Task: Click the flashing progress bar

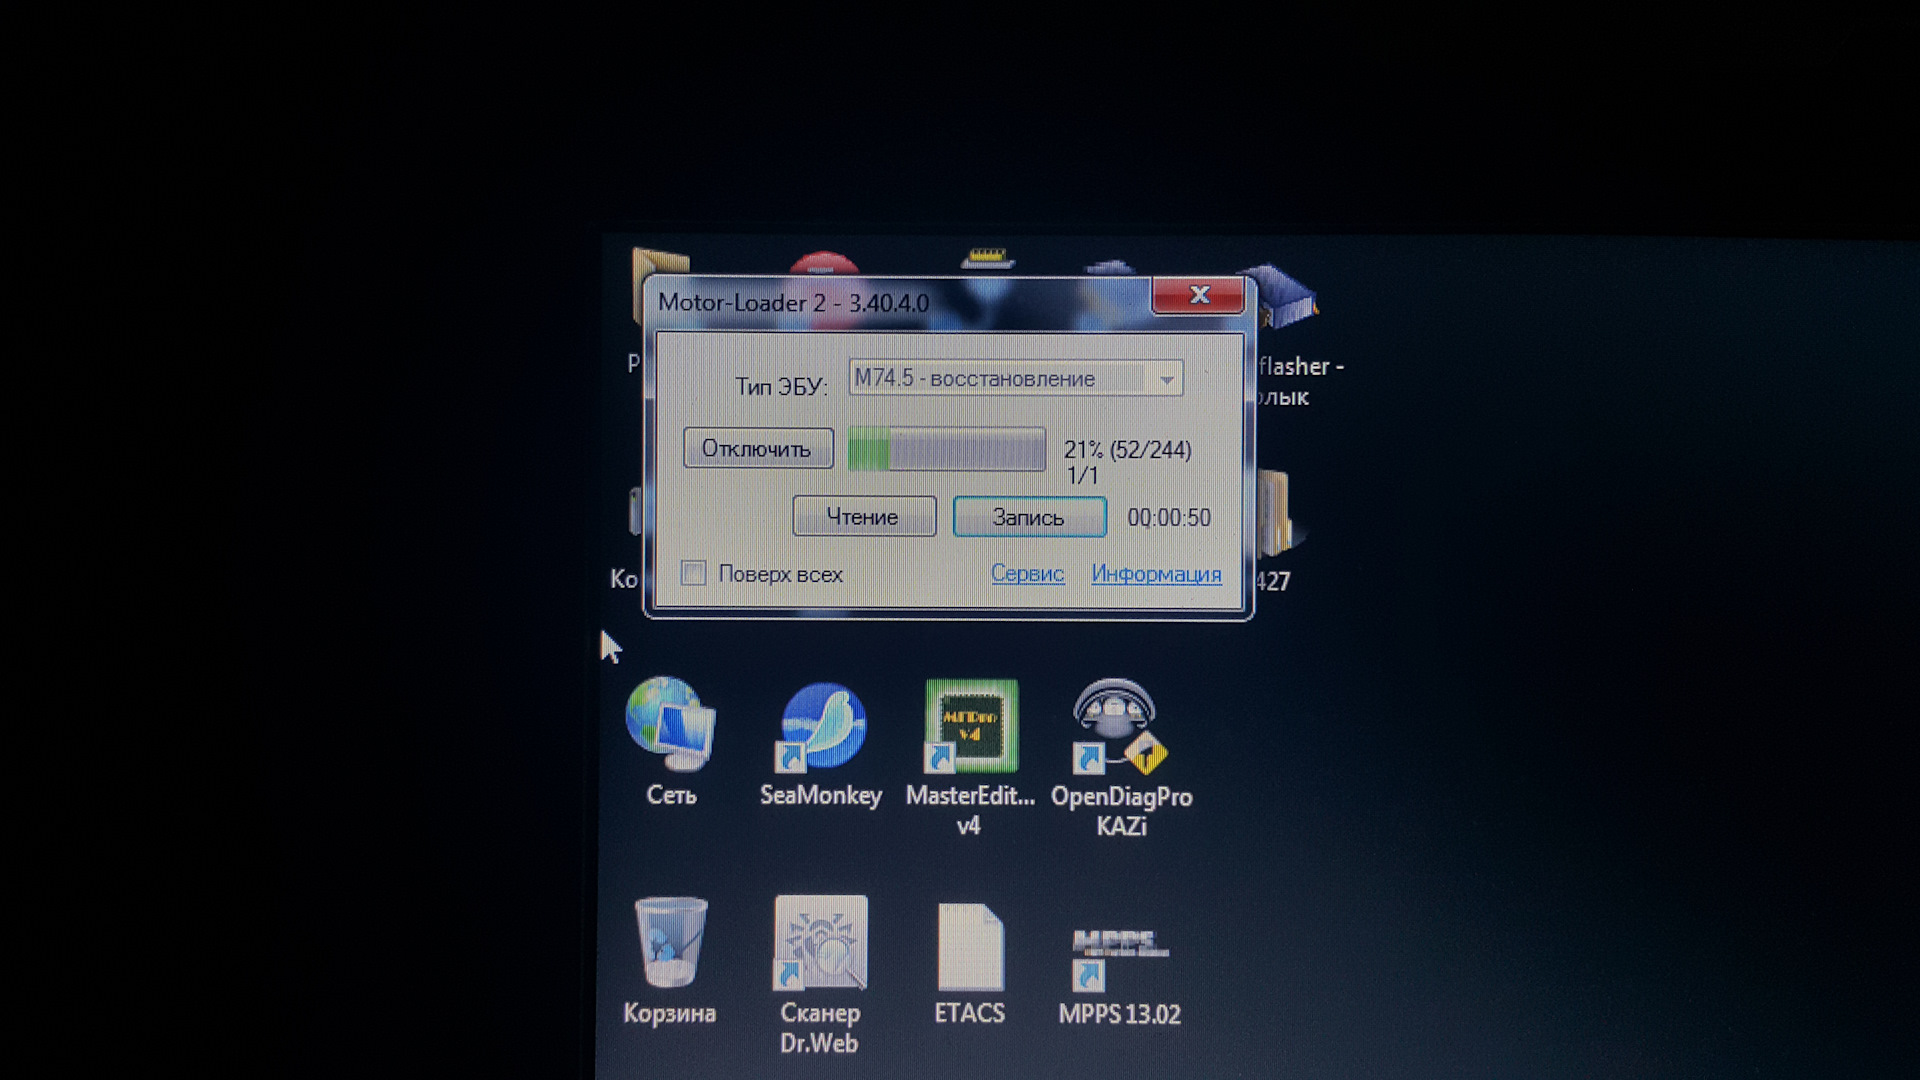Action: pos(946,449)
